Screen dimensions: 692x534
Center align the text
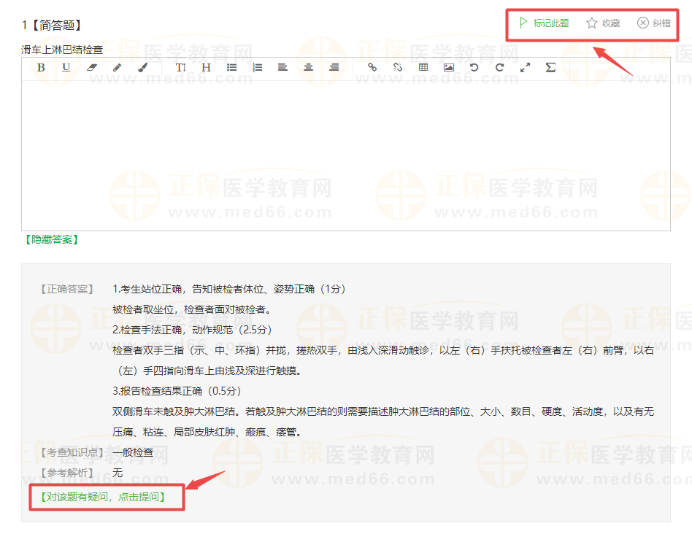[x=308, y=67]
